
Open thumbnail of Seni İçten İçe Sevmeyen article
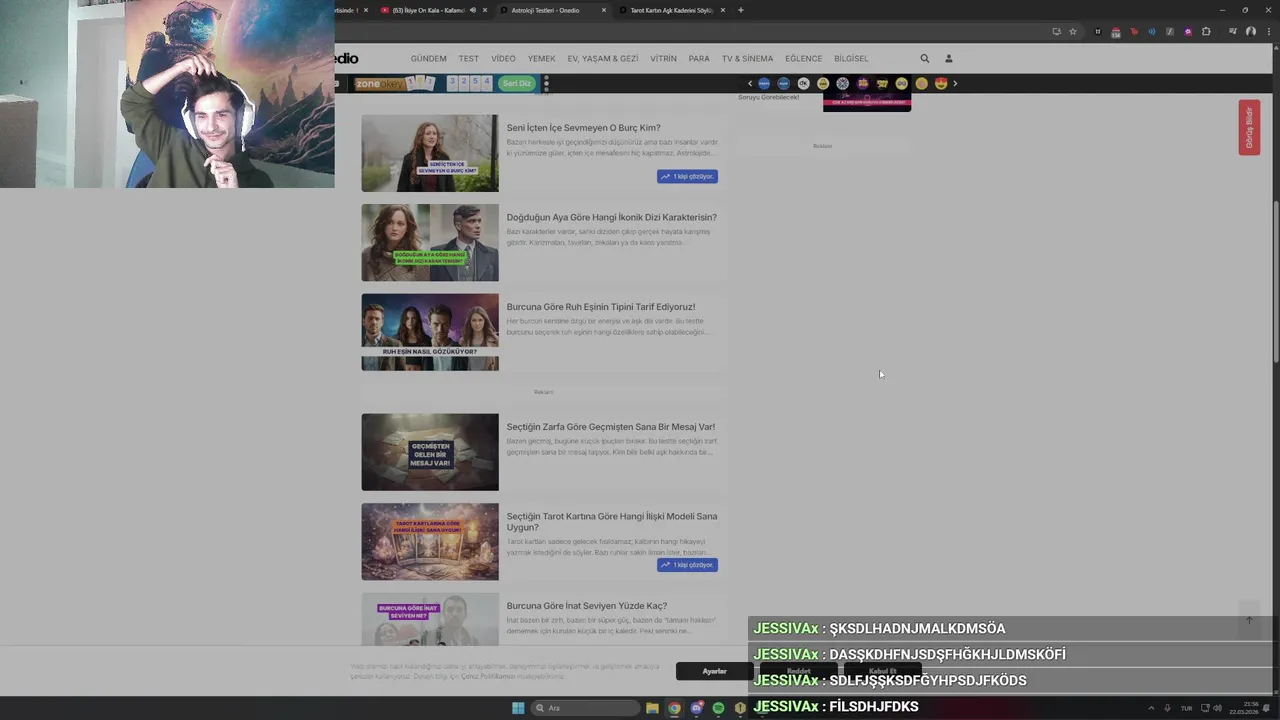tap(430, 153)
